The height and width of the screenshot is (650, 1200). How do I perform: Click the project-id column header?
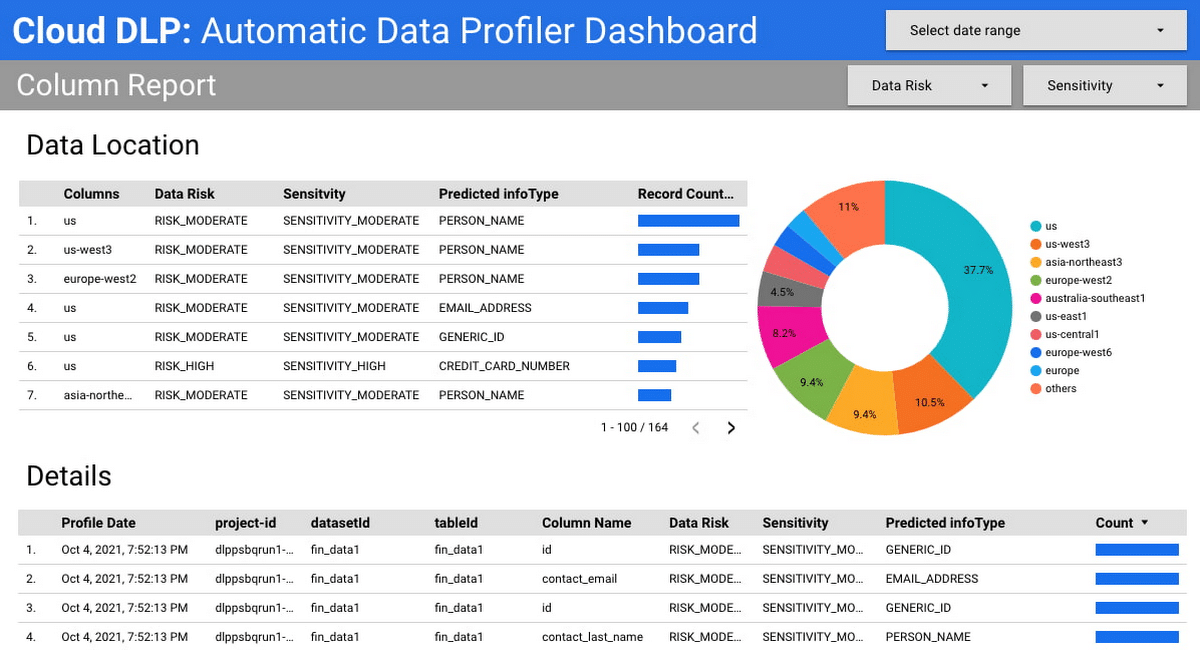[245, 523]
